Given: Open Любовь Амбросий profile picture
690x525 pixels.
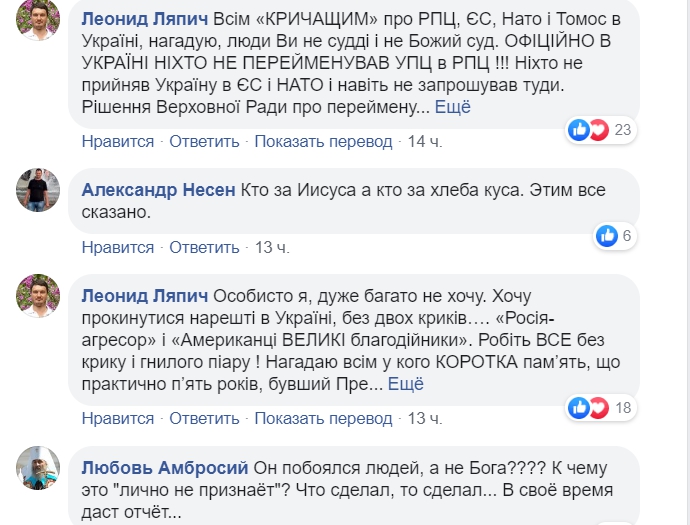Looking at the screenshot, I should 38,465.
